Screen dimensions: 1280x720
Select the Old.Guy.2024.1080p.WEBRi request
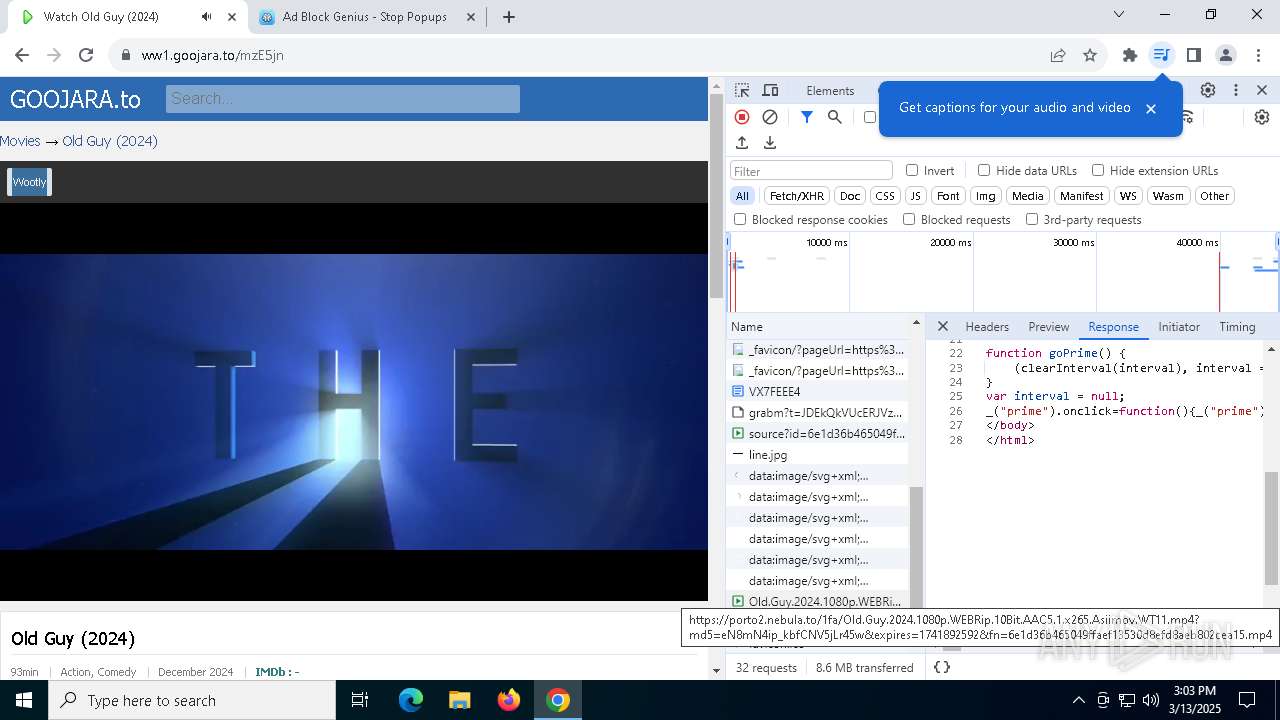(x=817, y=602)
